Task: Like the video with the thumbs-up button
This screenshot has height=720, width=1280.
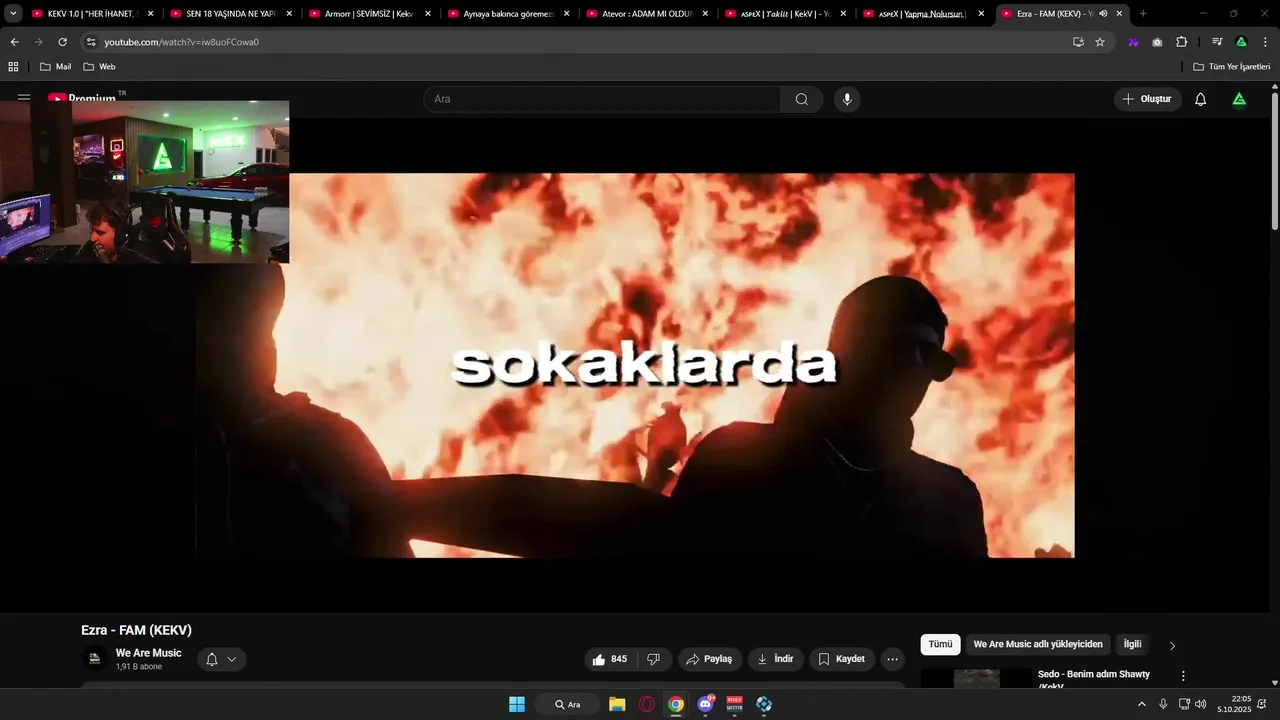Action: (x=609, y=659)
